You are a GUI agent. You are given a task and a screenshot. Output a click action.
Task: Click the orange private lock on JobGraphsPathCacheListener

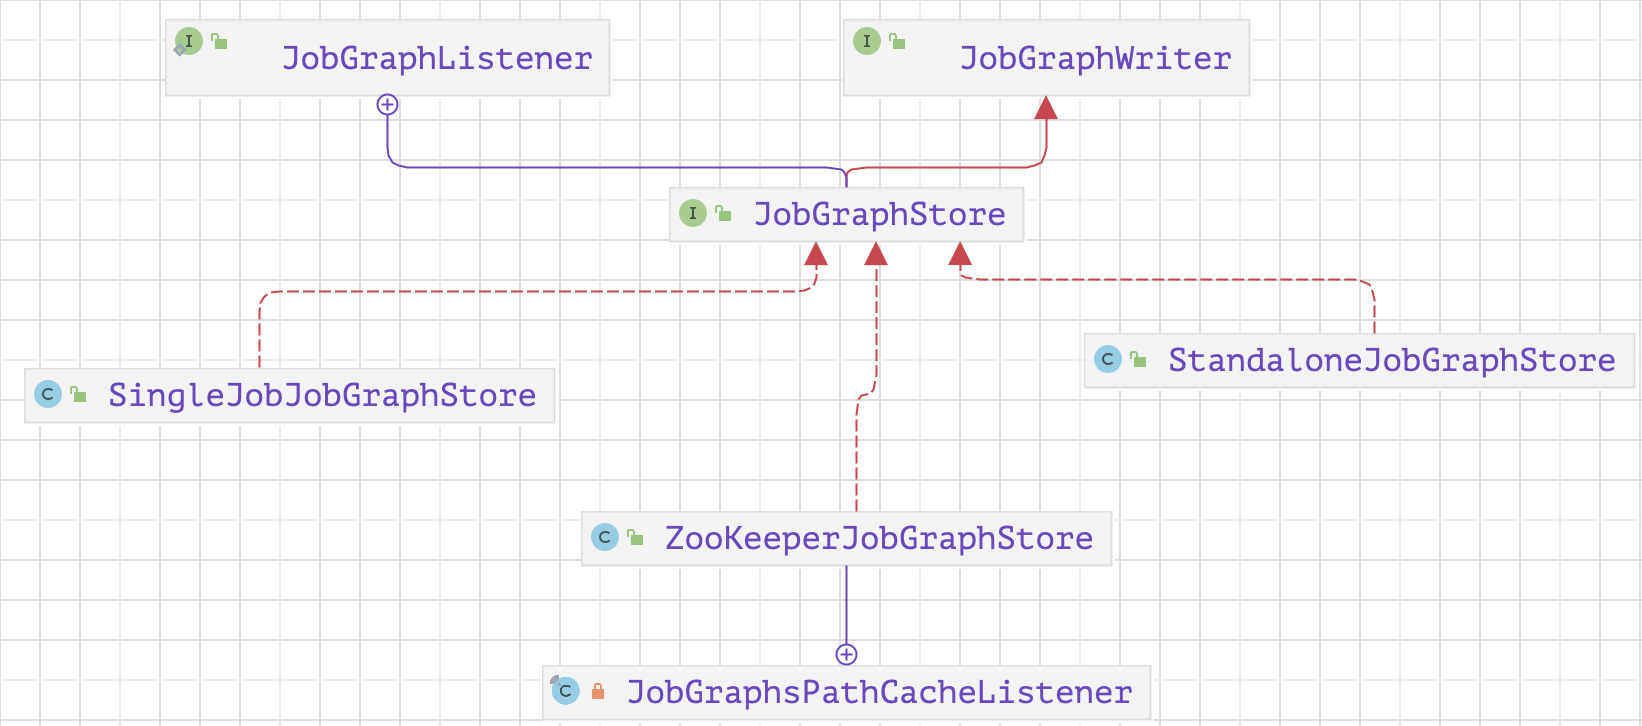point(598,691)
